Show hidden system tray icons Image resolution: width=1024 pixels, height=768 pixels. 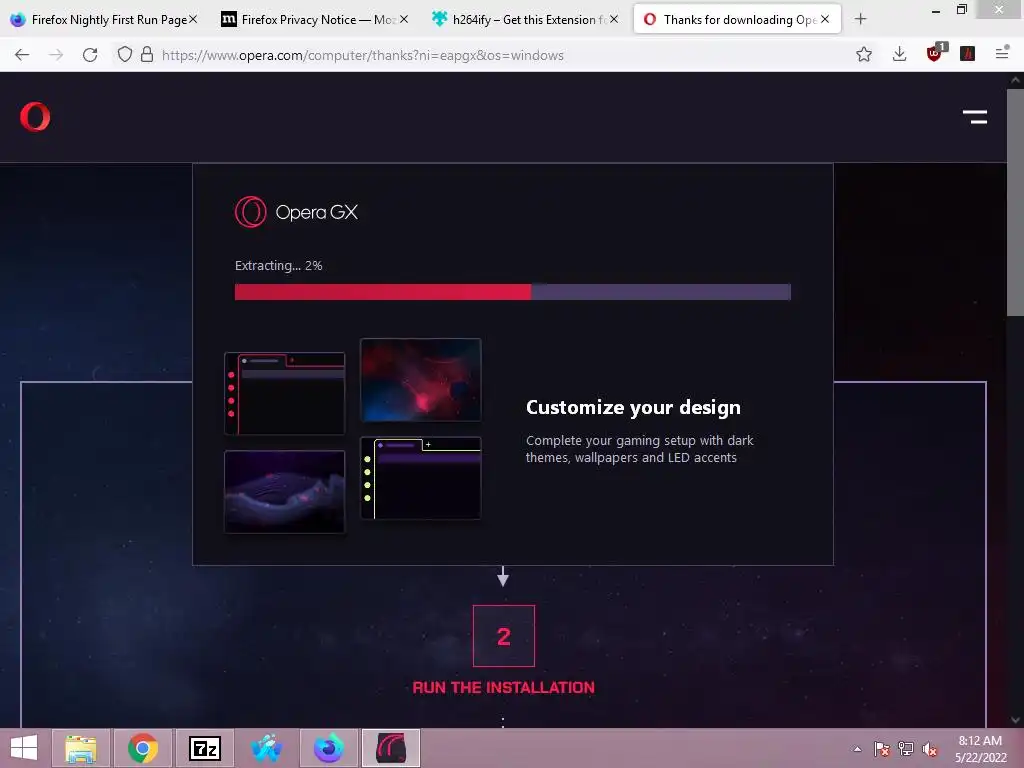pos(857,749)
